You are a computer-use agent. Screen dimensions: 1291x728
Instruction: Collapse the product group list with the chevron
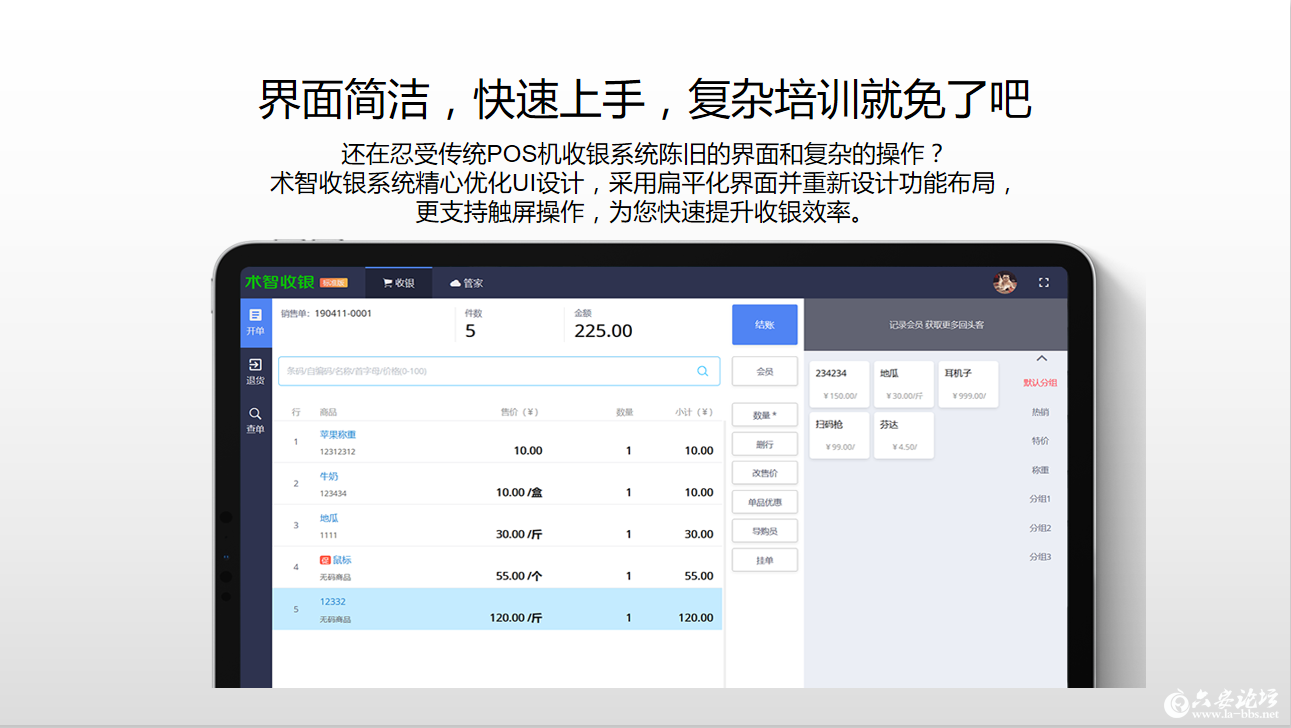(1041, 357)
